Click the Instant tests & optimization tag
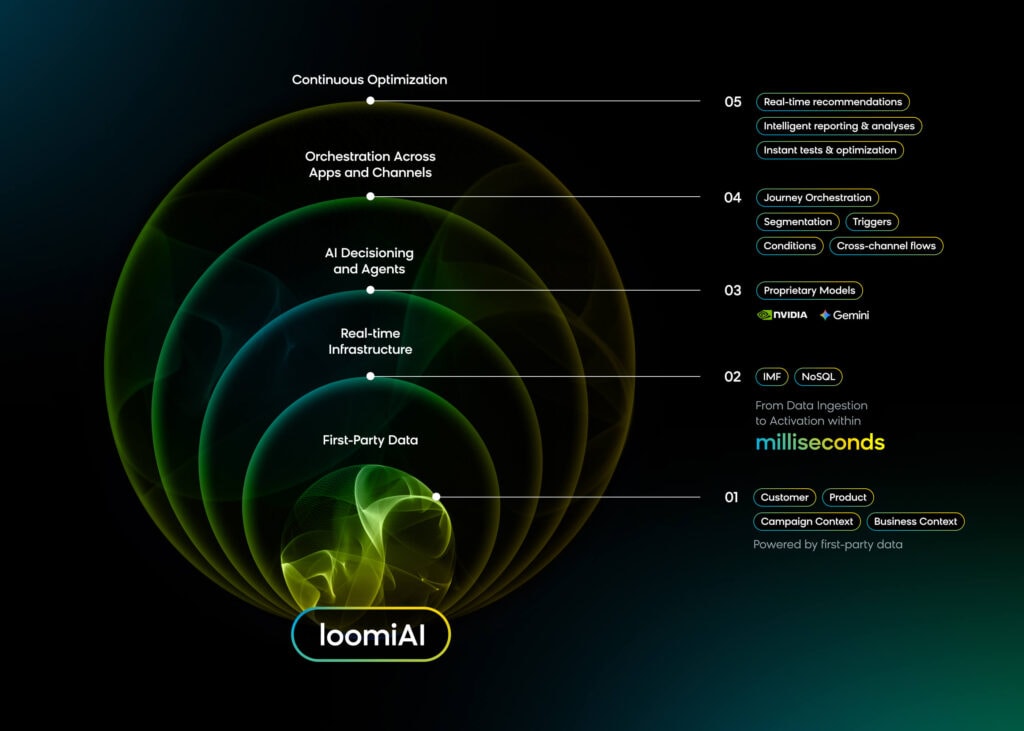 [829, 150]
